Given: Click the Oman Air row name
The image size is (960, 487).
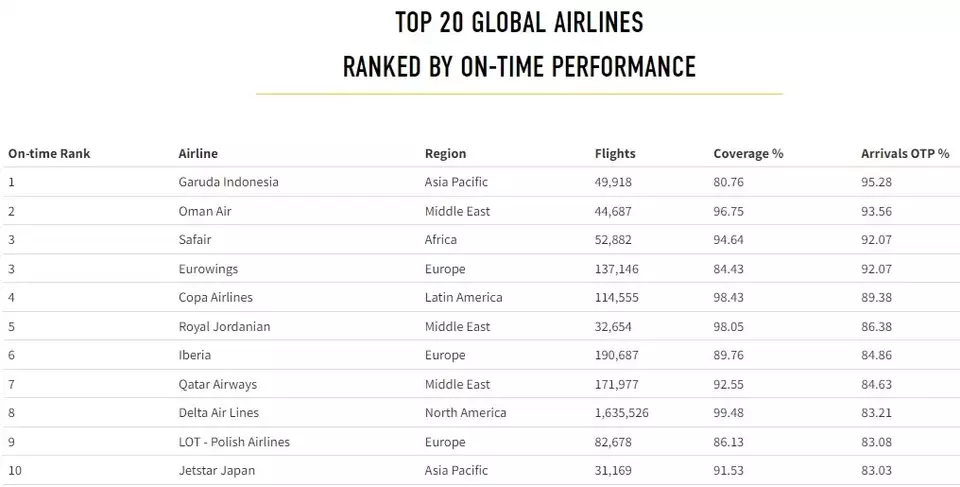Looking at the screenshot, I should tap(205, 211).
